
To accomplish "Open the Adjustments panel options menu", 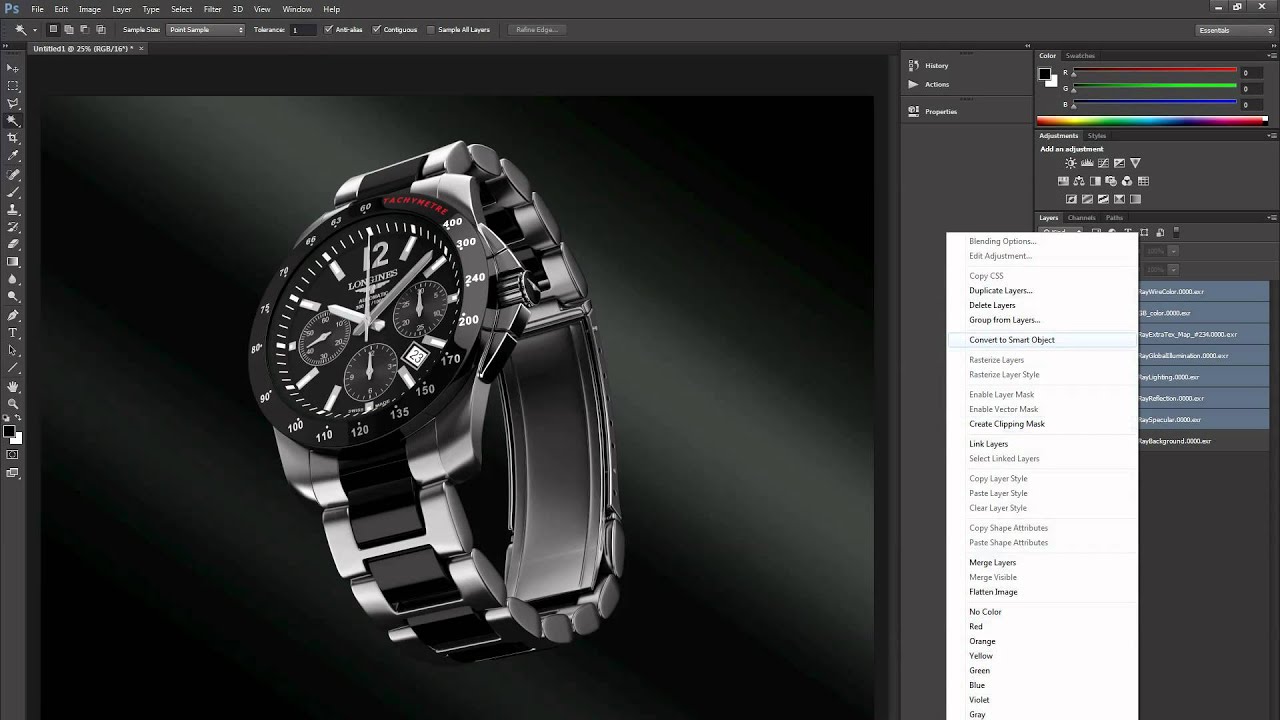I will (x=1271, y=135).
